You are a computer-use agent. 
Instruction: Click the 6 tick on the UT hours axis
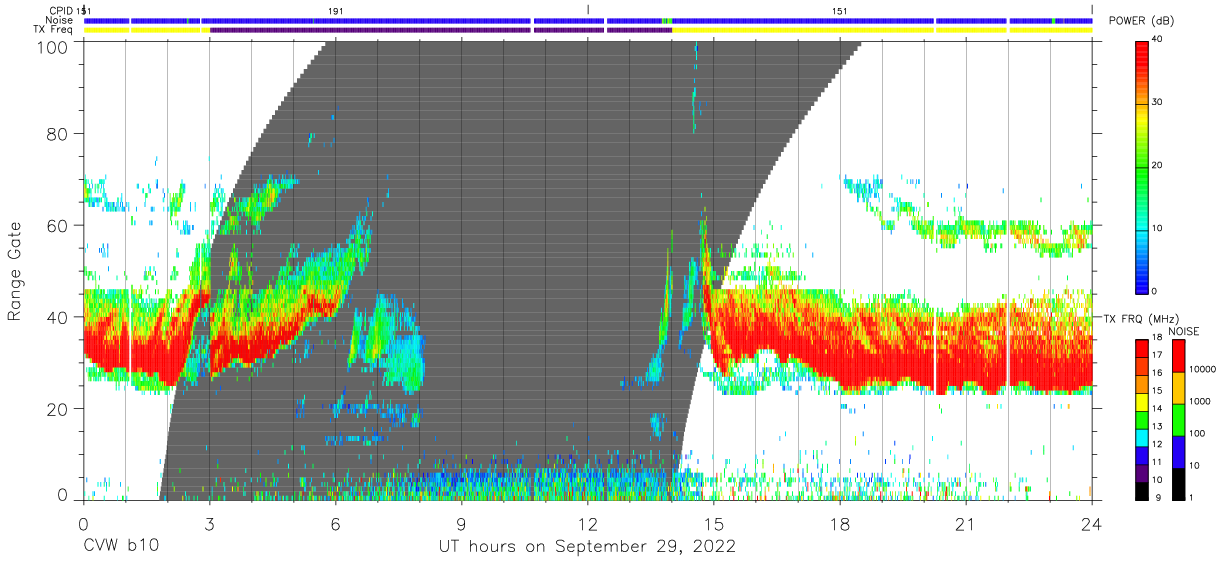335,523
